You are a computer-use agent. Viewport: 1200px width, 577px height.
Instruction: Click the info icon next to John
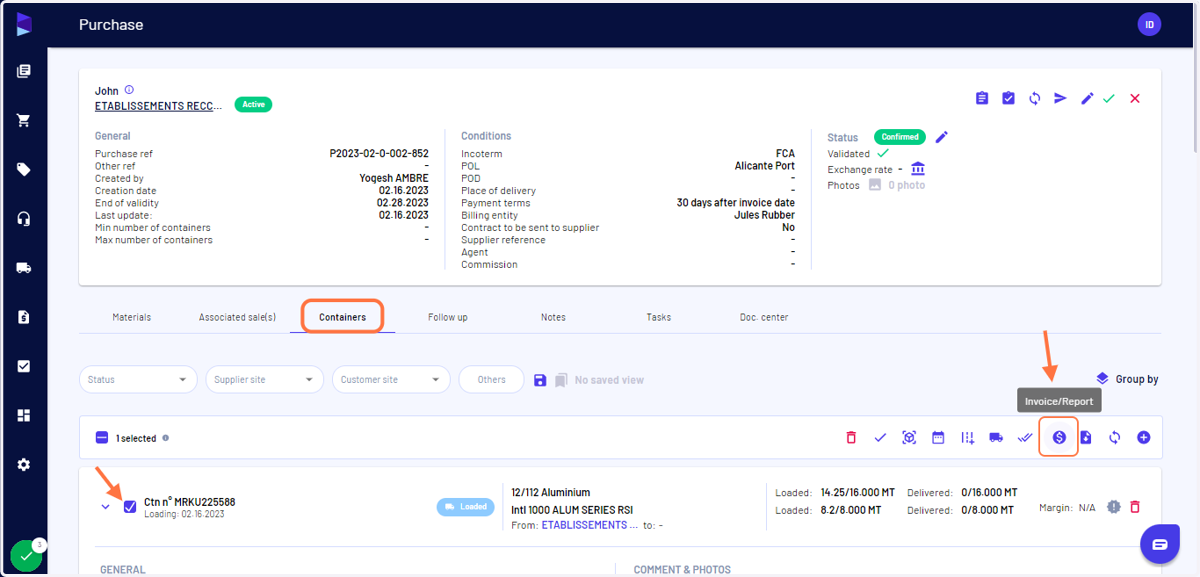[x=129, y=90]
